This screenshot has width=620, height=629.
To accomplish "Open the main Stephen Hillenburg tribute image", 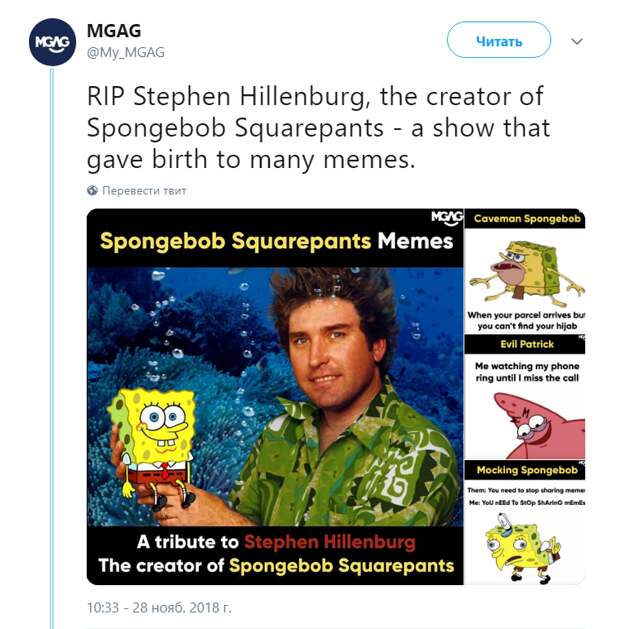I will [275, 396].
